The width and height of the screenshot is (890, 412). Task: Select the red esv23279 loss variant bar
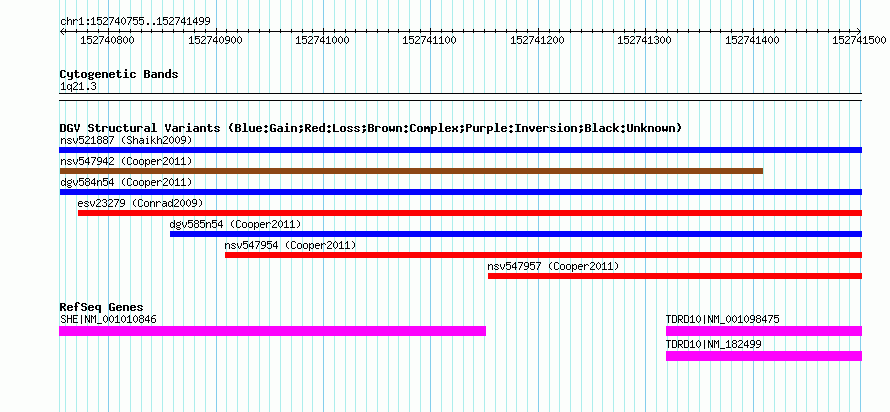coord(470,213)
